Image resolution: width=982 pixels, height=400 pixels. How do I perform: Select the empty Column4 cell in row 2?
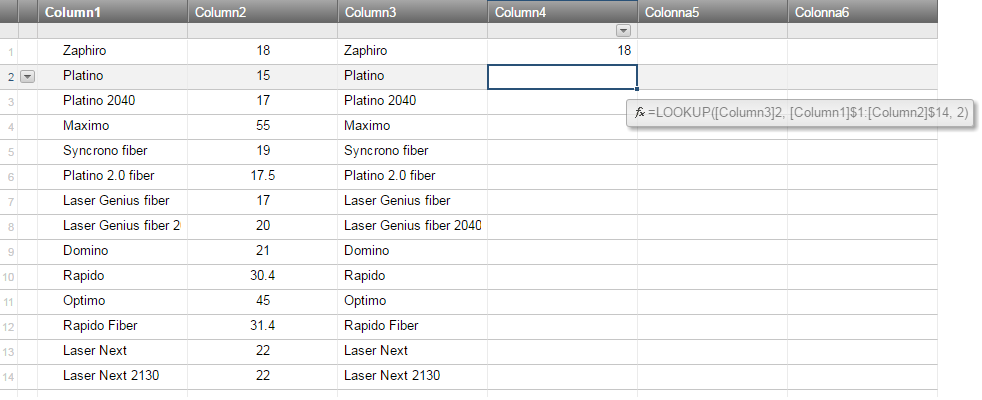(x=562, y=76)
